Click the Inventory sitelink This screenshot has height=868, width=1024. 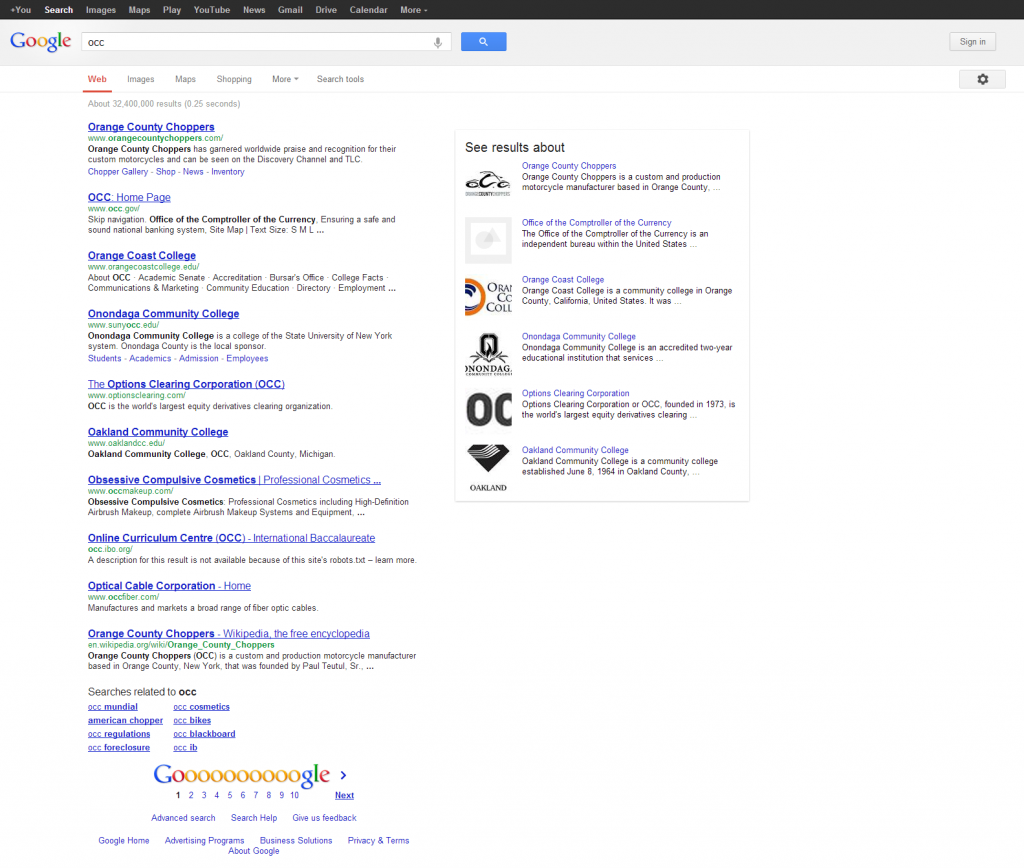pos(228,172)
